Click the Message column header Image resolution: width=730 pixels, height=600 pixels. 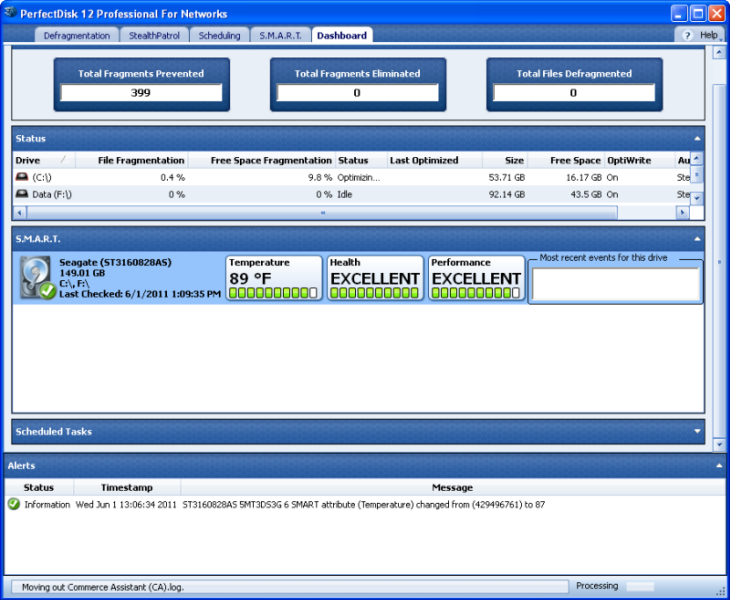[x=452, y=487]
